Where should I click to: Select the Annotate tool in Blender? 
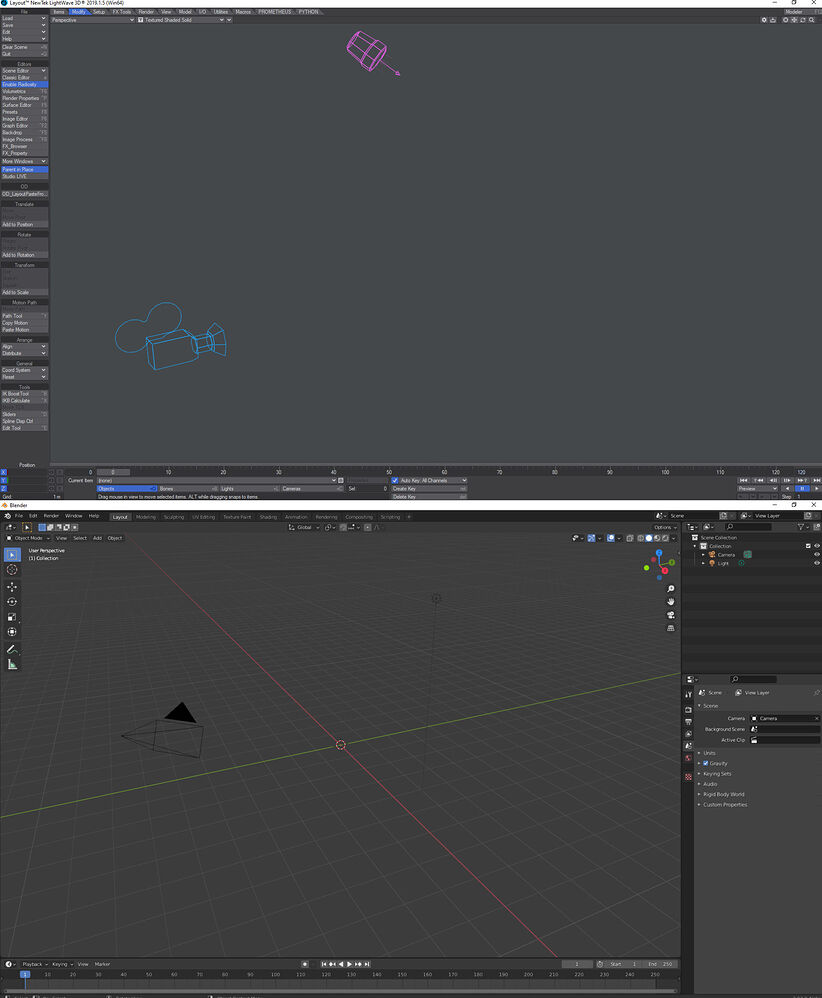12,649
